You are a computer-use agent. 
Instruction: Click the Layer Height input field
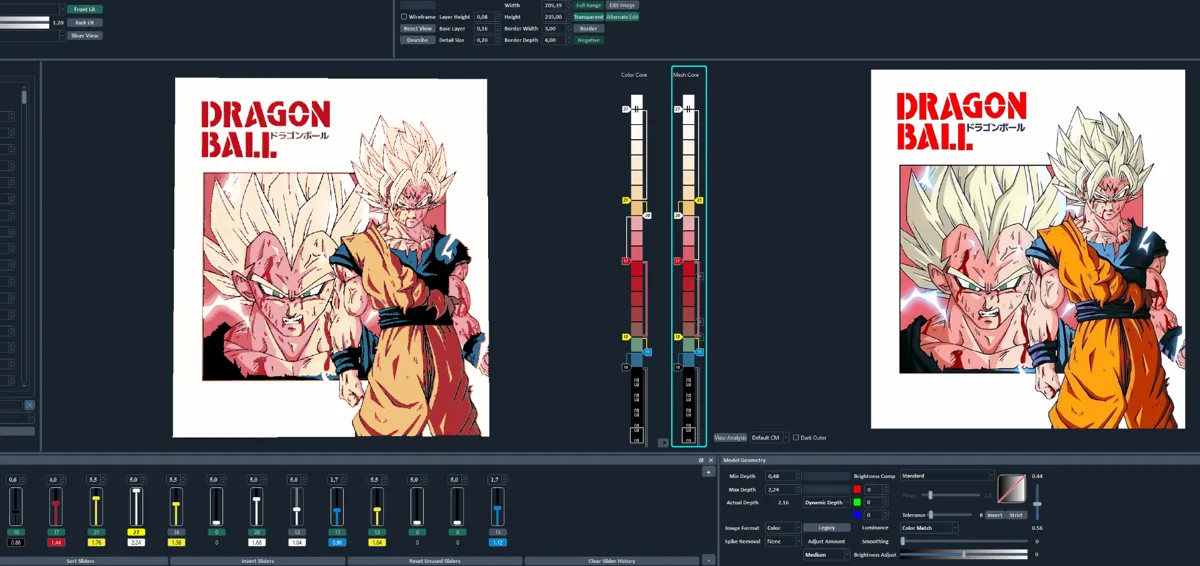(x=486, y=17)
